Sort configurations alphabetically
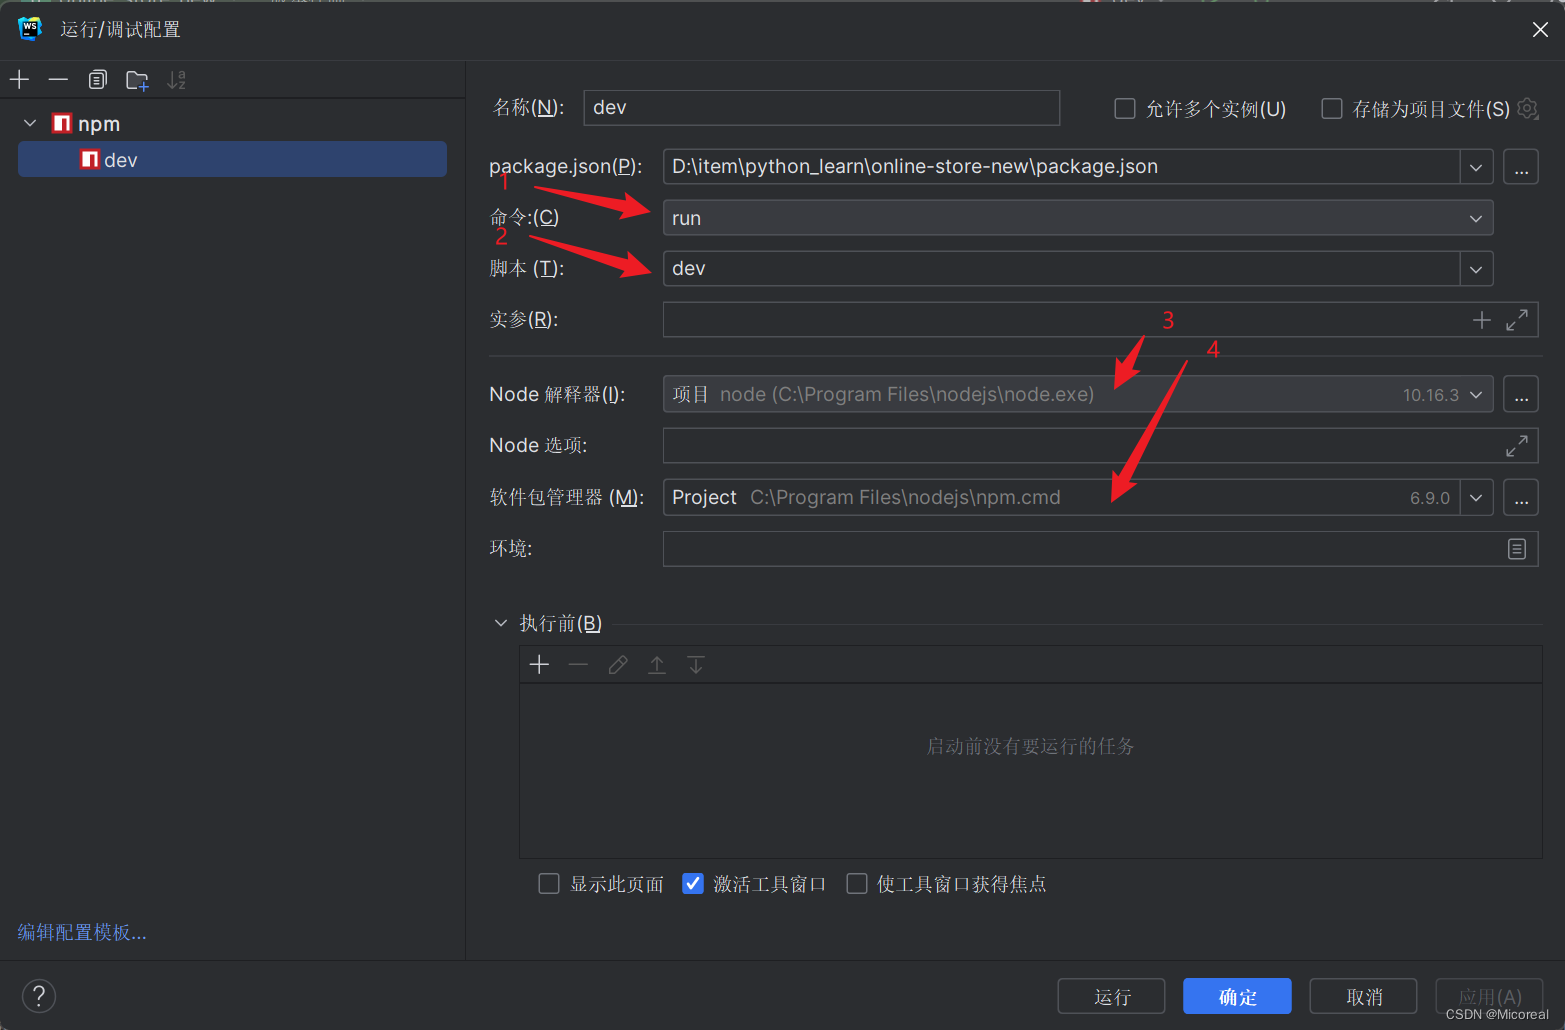This screenshot has height=1030, width=1565. pos(176,80)
